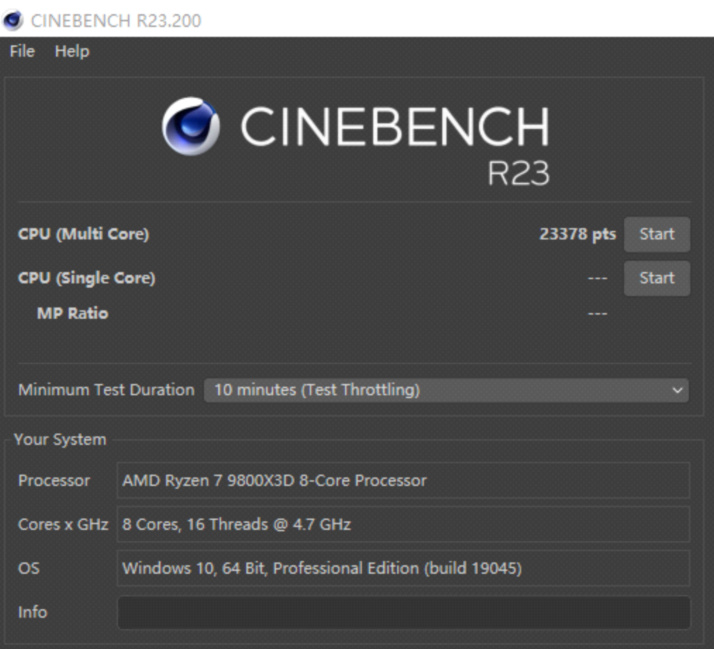Select the Processor name field
The height and width of the screenshot is (649, 714).
click(x=403, y=480)
